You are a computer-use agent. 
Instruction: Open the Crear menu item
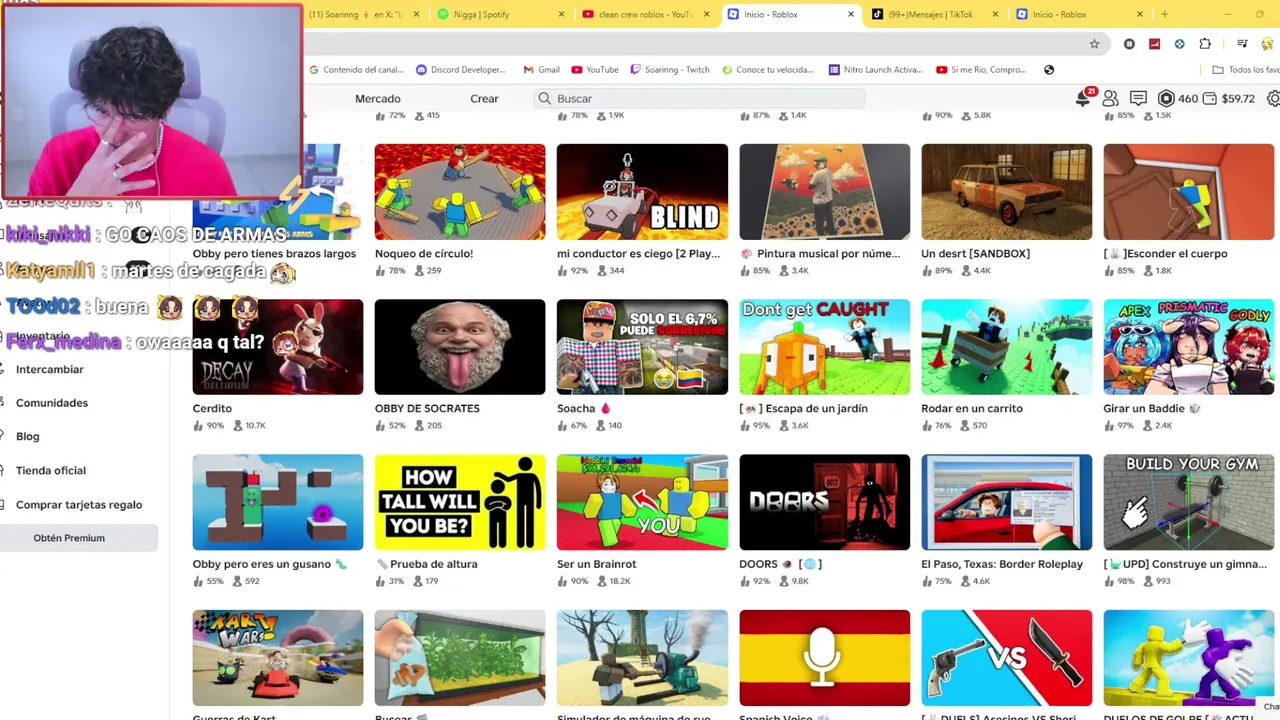[x=484, y=98]
